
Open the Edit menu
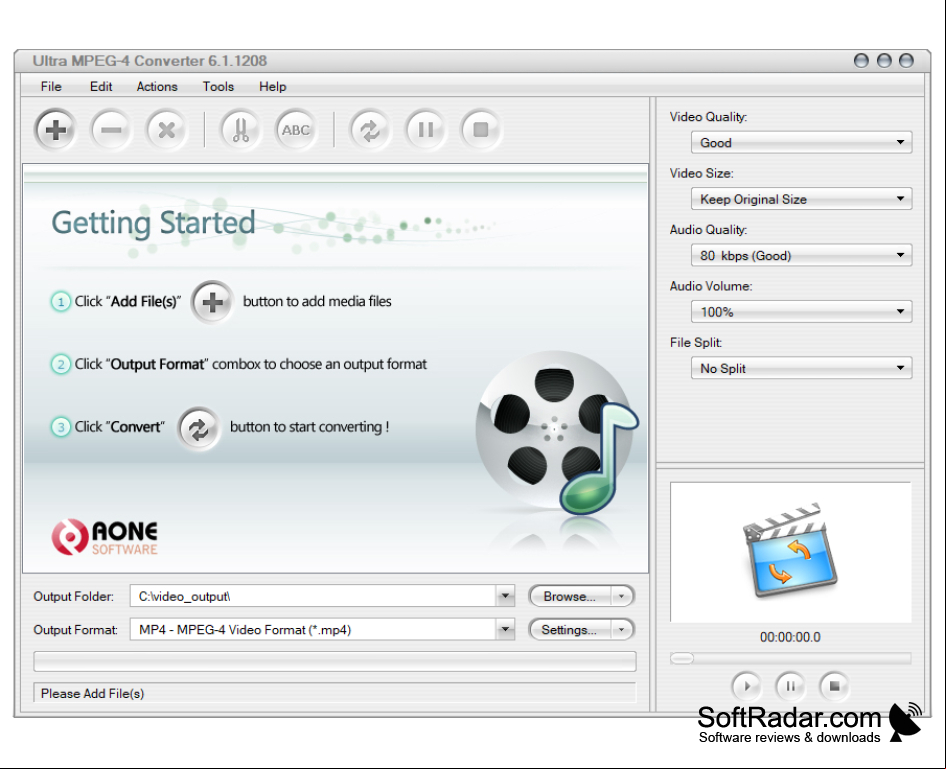(101, 86)
